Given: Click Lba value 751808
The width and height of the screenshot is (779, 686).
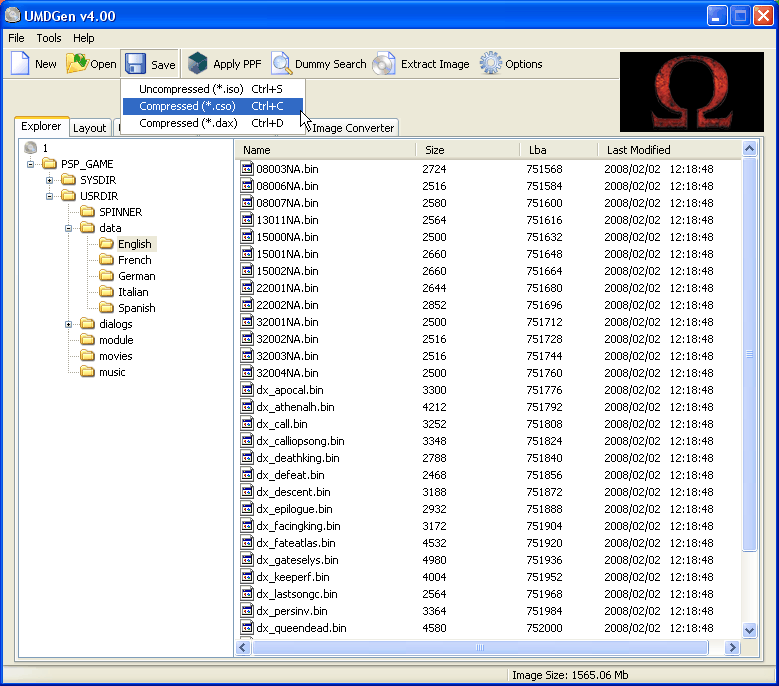Looking at the screenshot, I should tap(545, 424).
